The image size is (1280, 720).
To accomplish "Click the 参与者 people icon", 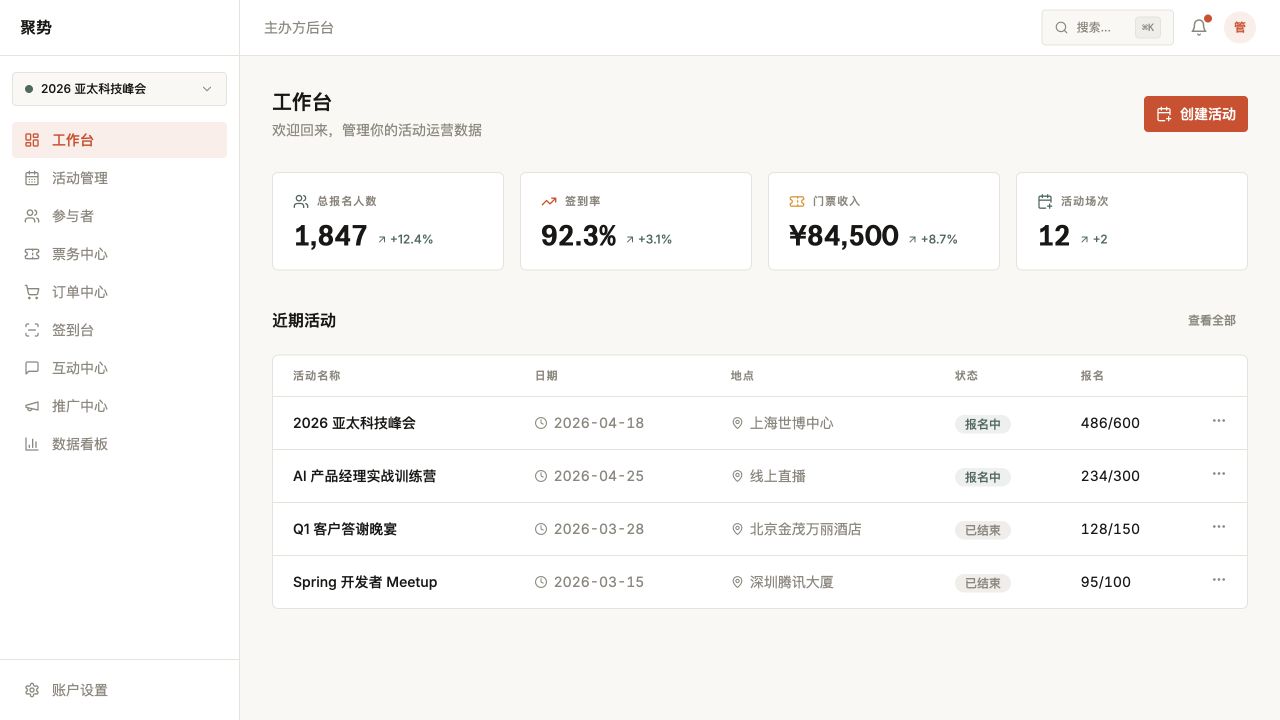I will click(x=32, y=216).
